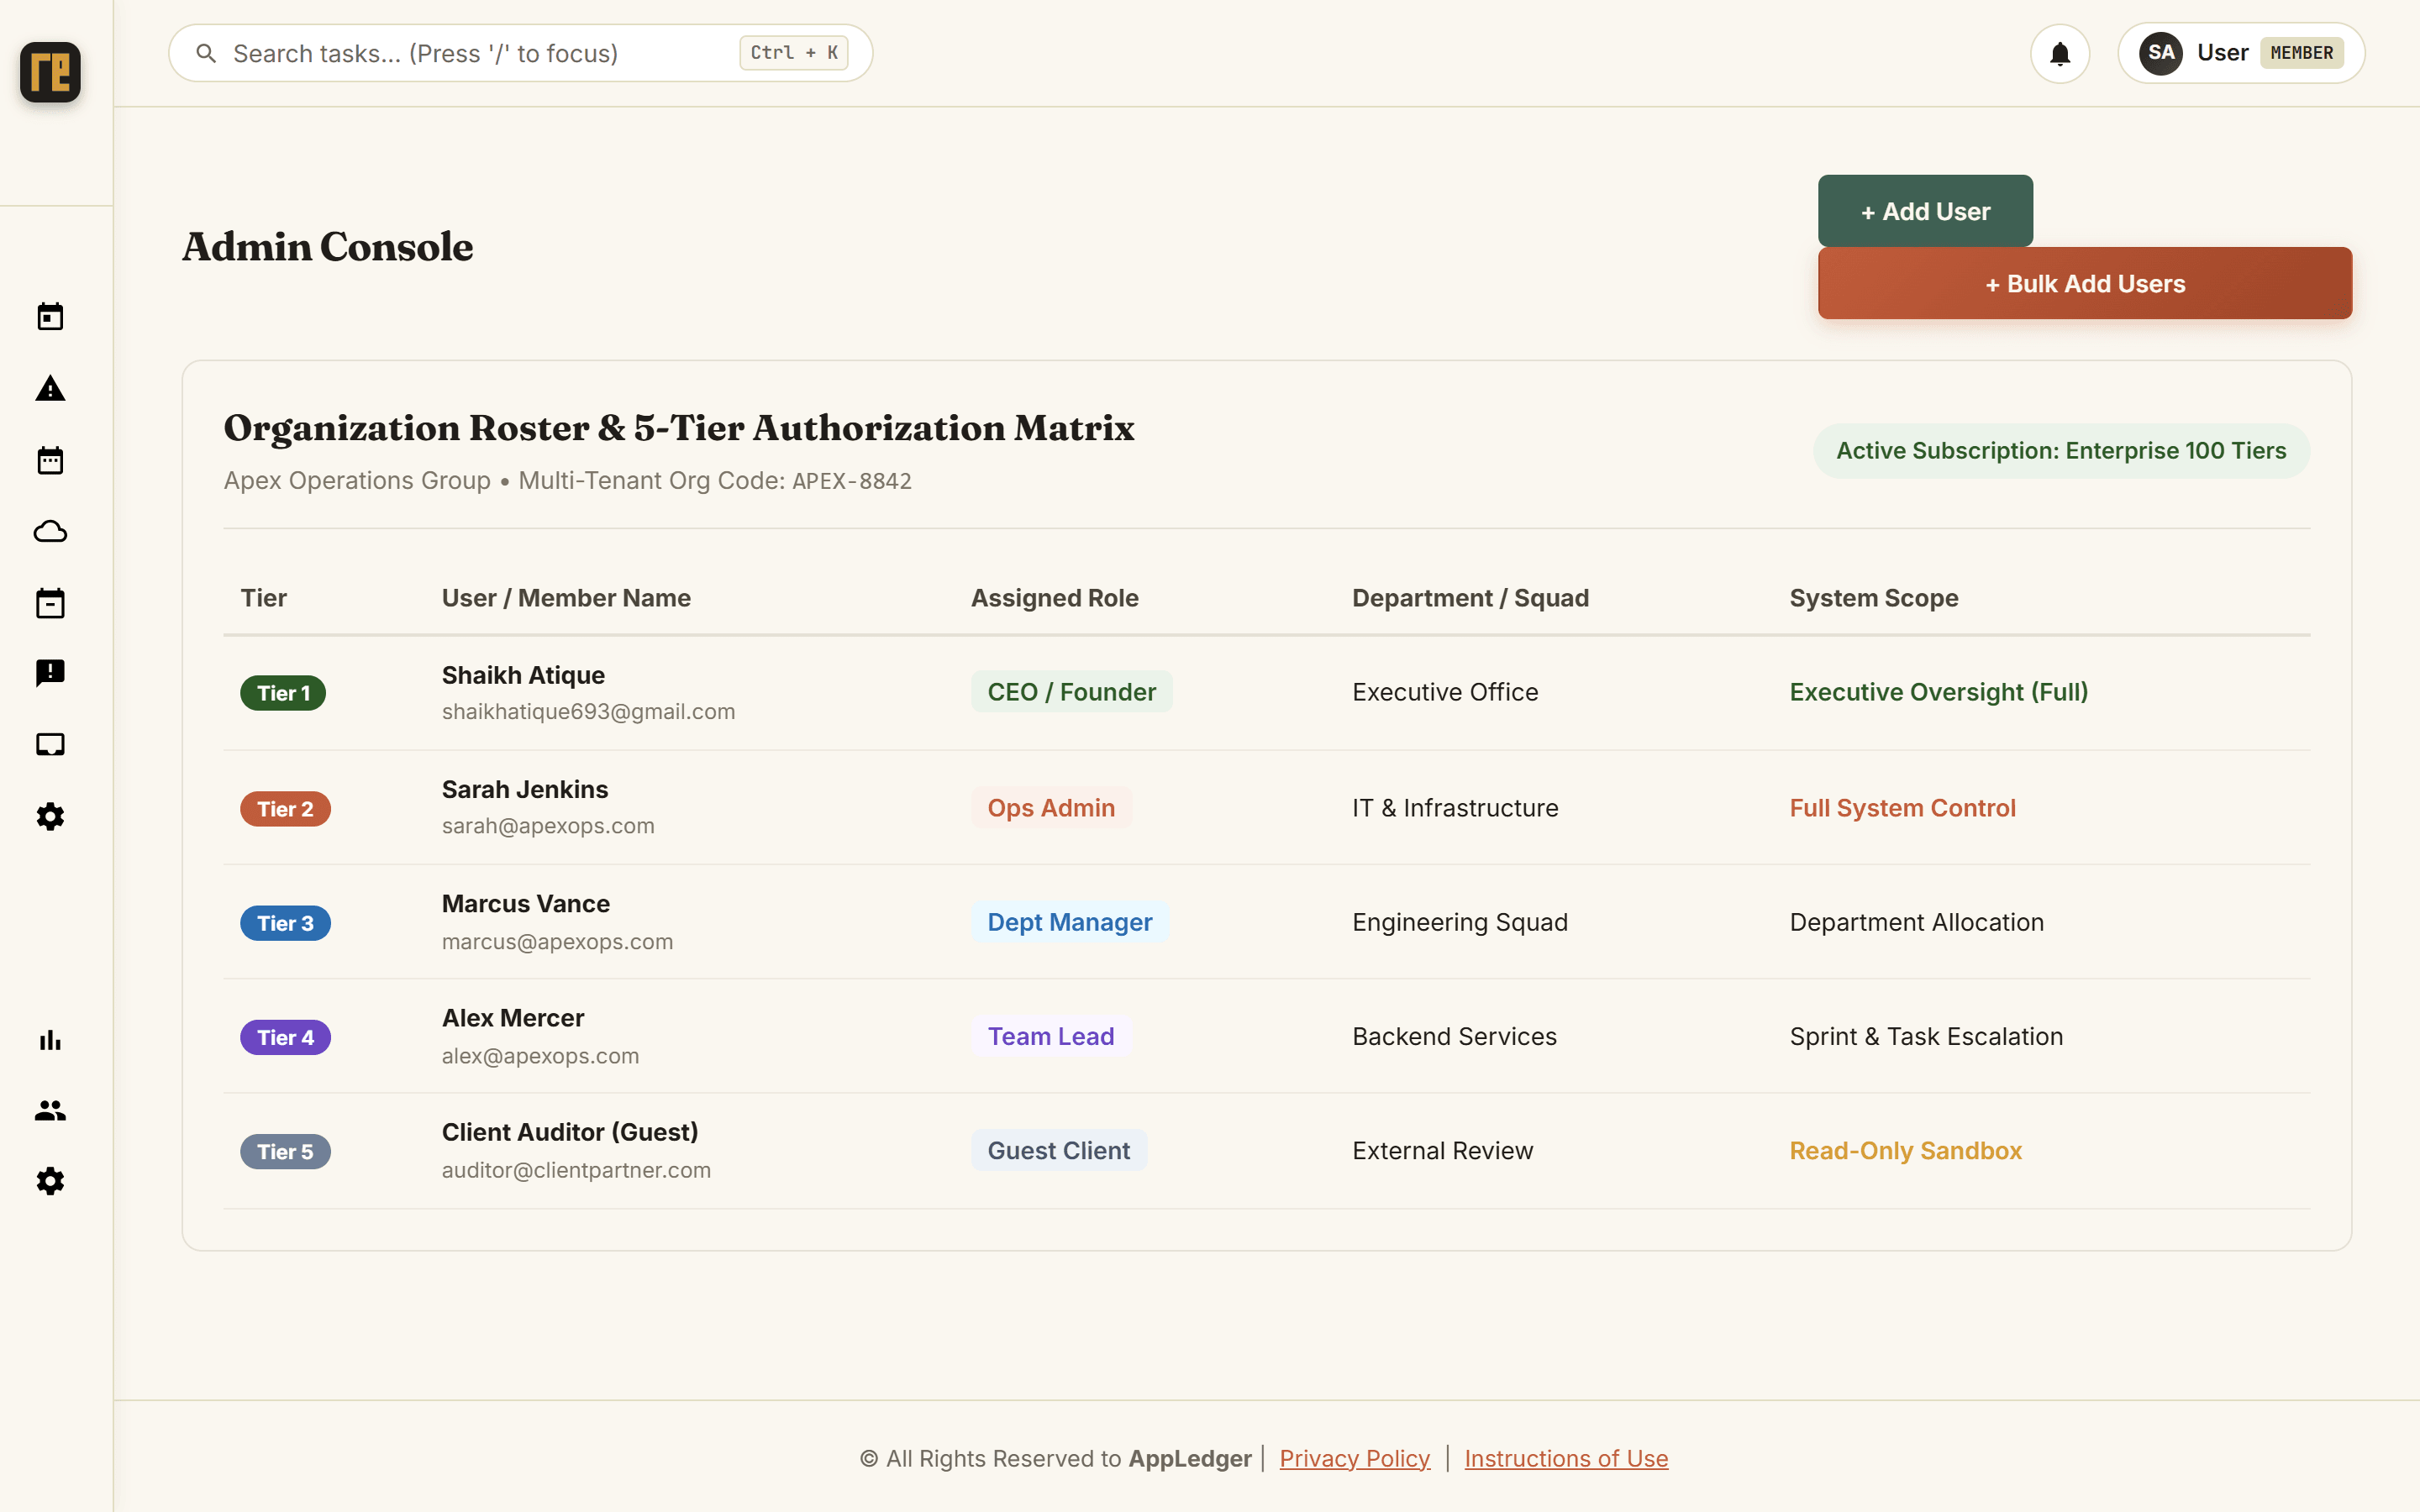Click the magnifier icon in search bar

pos(206,53)
